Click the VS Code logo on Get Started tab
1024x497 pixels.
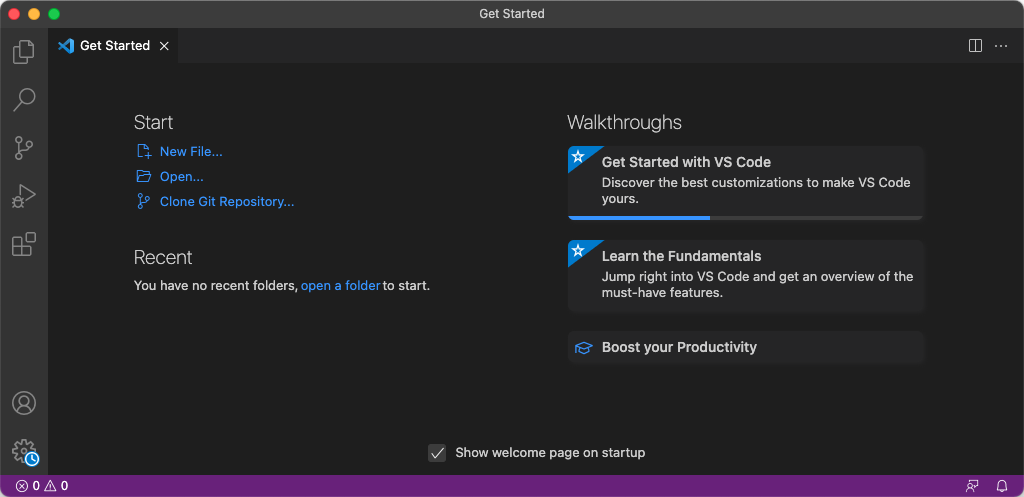66,46
